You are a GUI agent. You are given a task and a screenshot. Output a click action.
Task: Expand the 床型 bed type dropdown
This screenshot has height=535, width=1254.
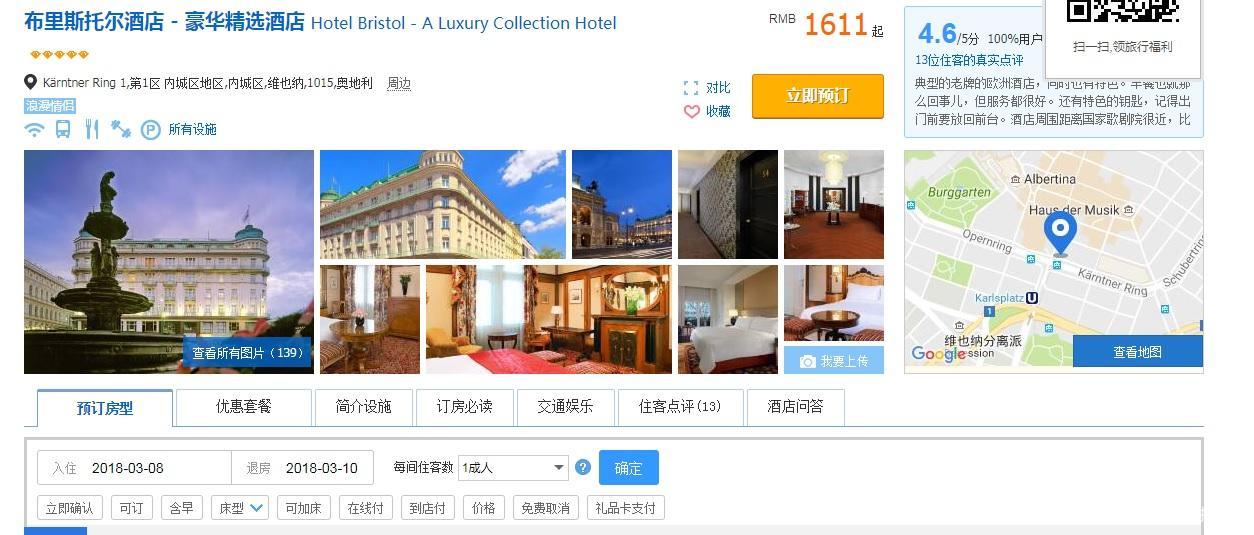[x=240, y=508]
